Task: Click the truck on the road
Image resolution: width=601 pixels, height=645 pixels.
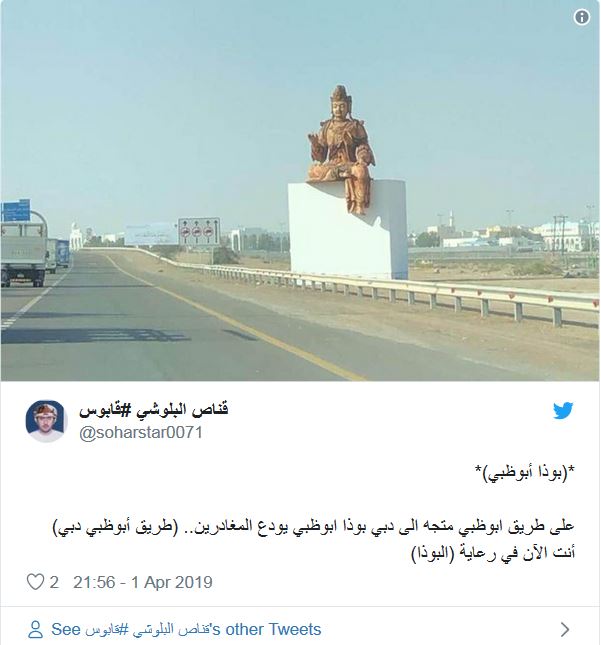Action: pyautogui.click(x=23, y=248)
